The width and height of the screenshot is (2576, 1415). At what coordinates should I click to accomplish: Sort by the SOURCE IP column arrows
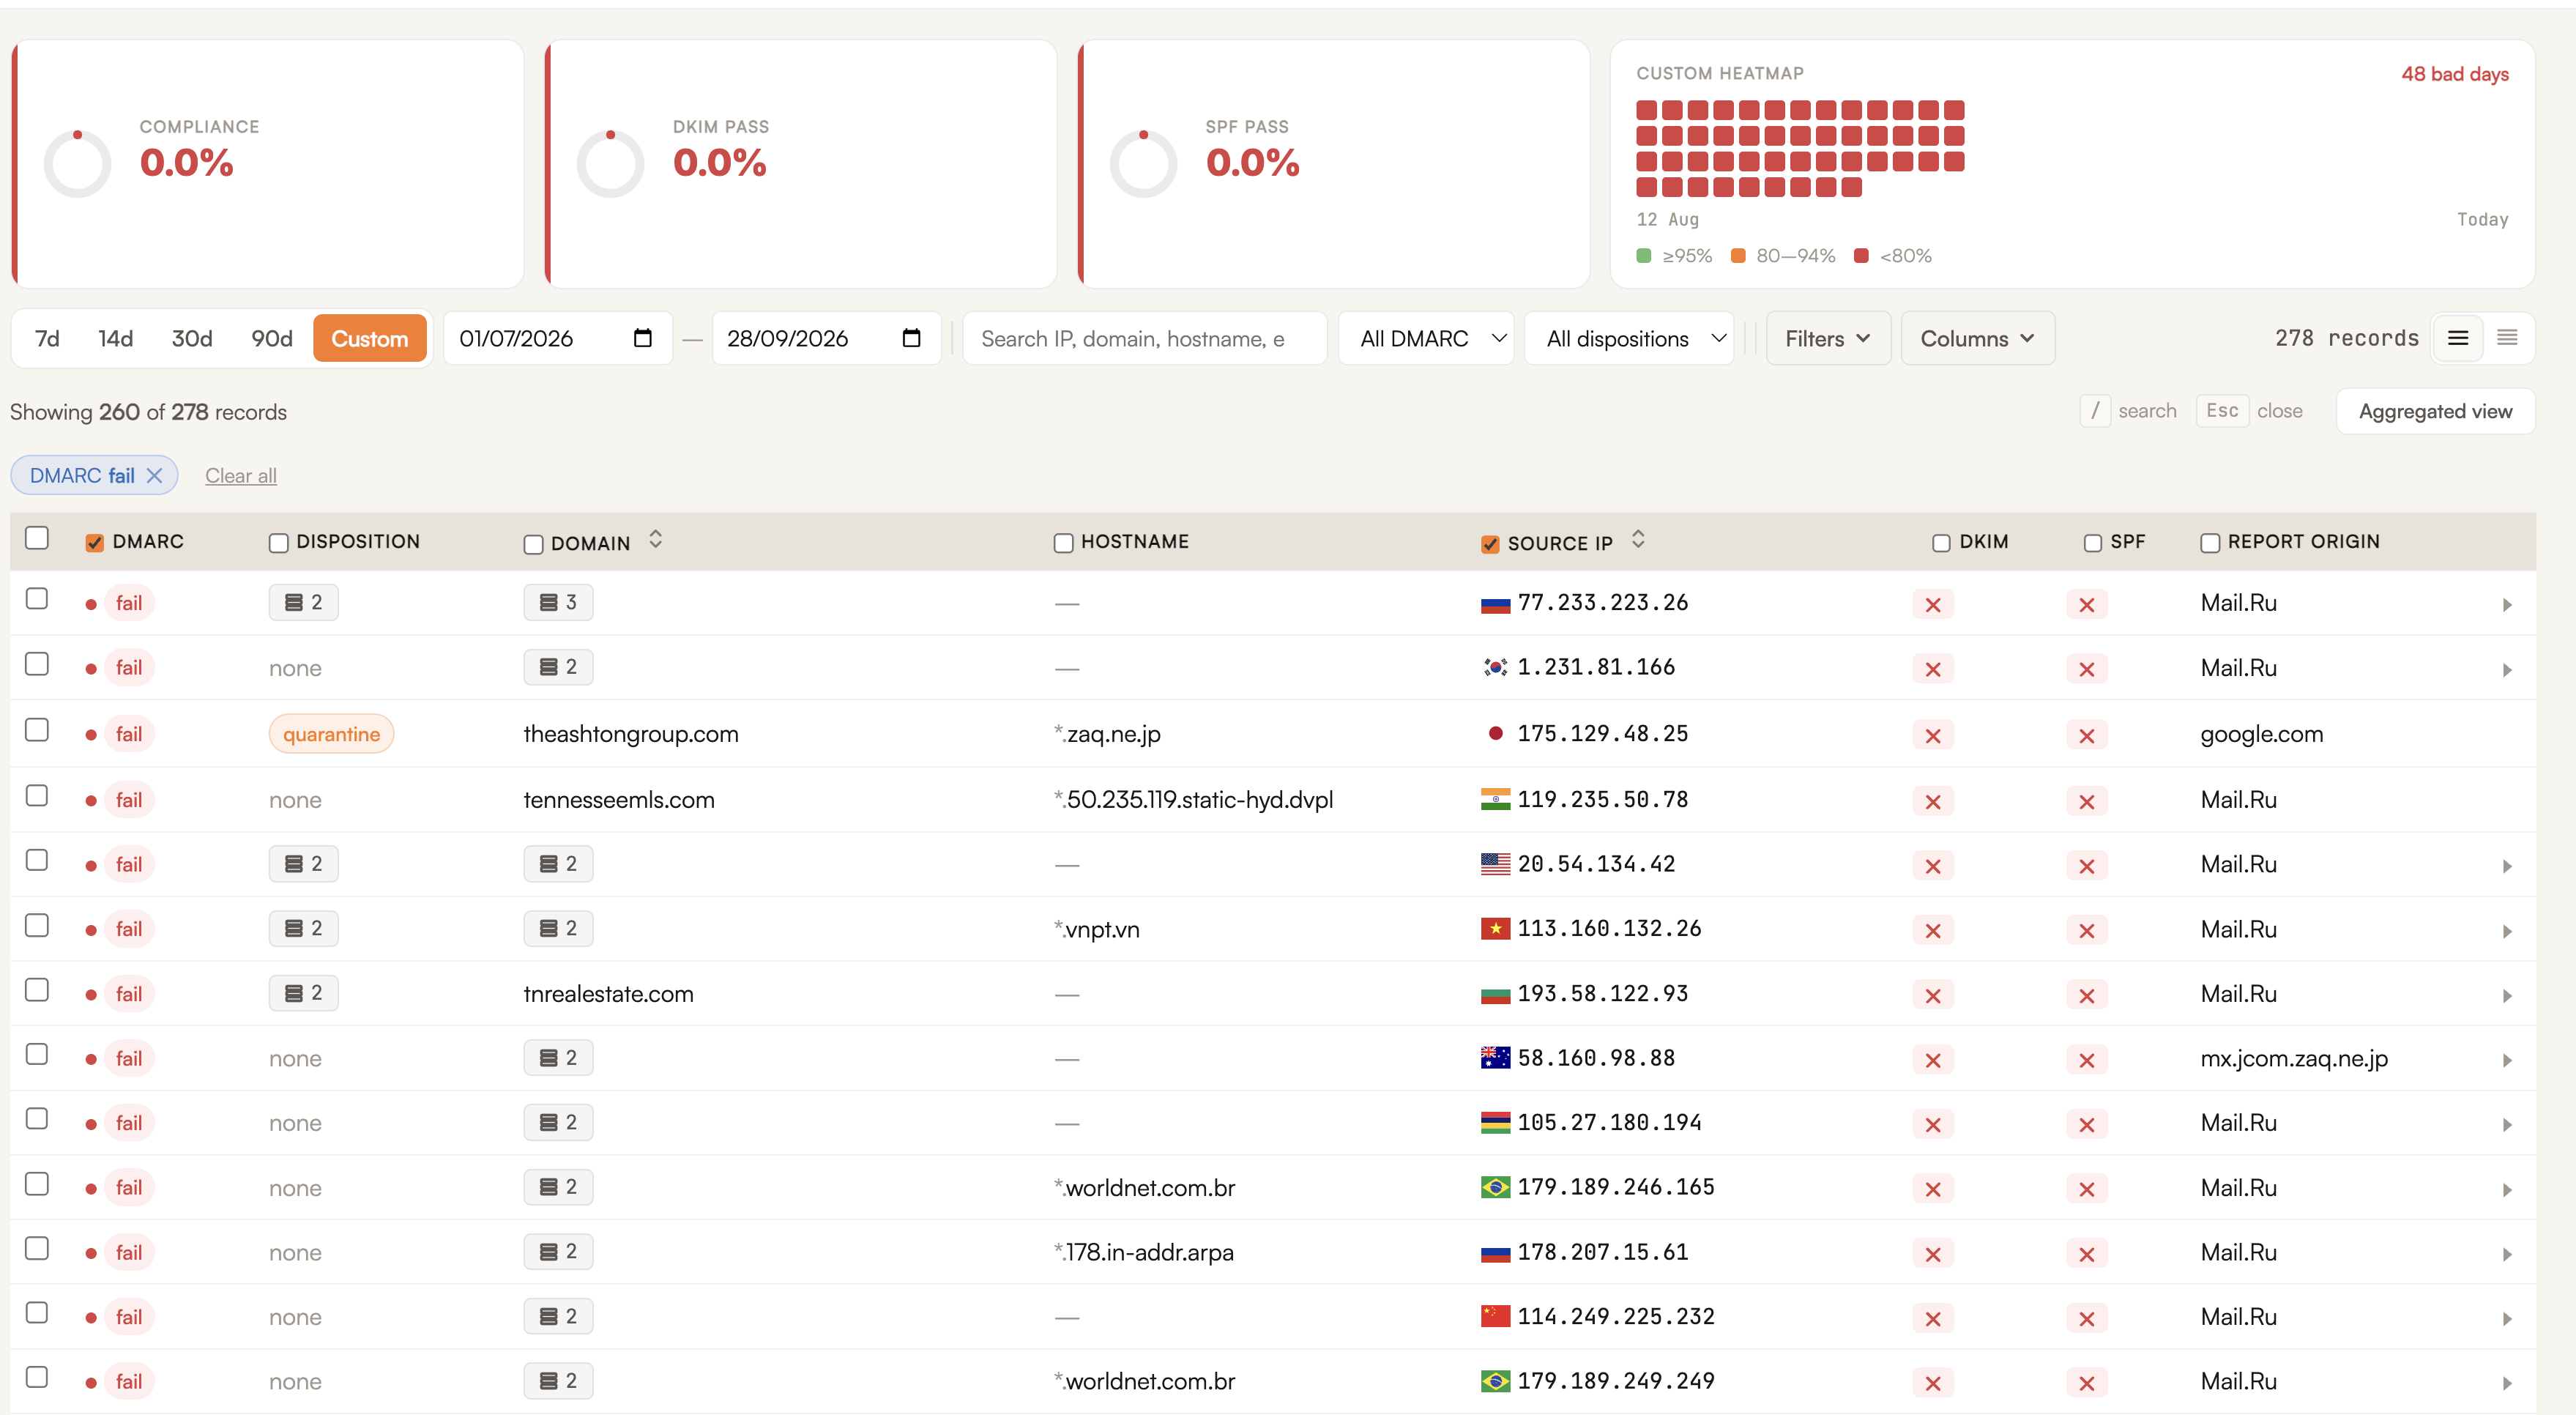1638,540
